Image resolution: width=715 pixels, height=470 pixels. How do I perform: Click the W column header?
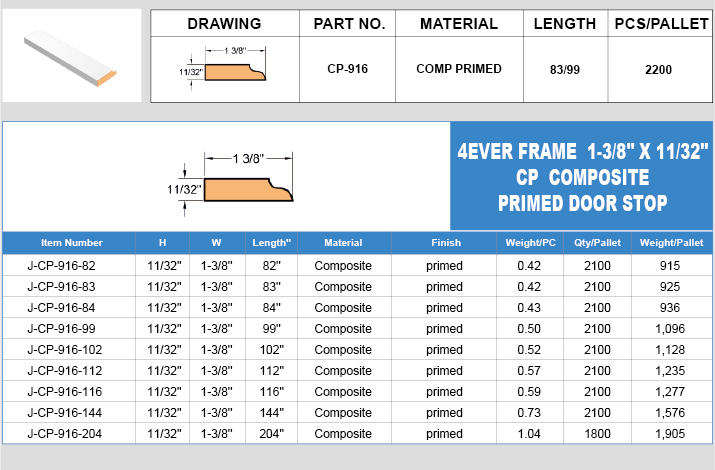pyautogui.click(x=216, y=243)
